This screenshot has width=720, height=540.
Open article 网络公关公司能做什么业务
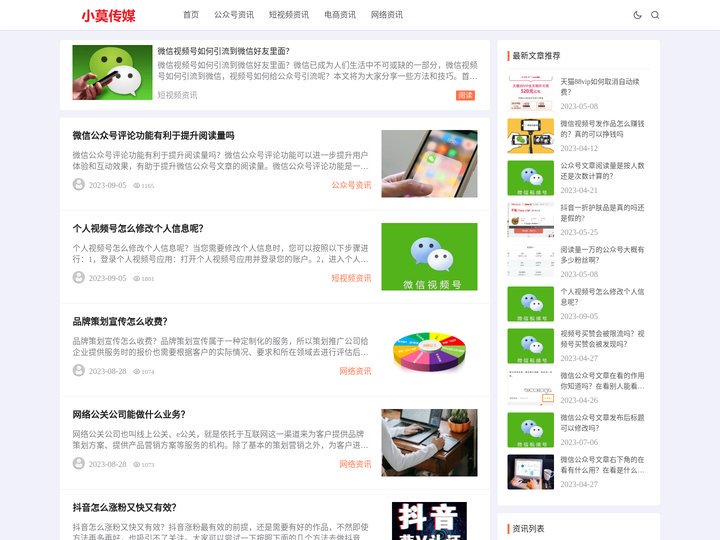point(129,415)
